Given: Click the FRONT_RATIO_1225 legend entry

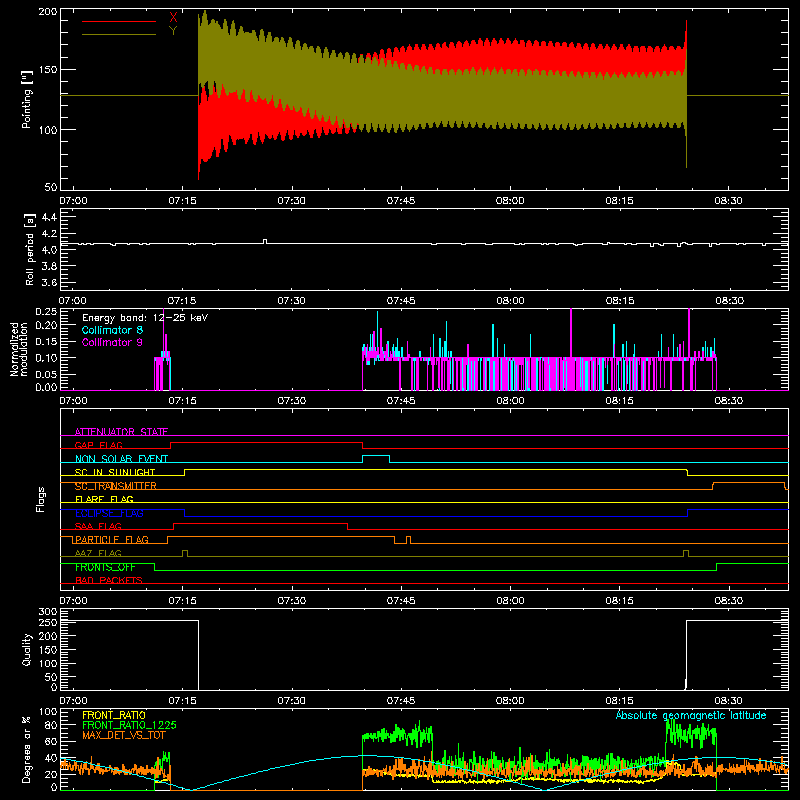Looking at the screenshot, I should click(x=130, y=725).
